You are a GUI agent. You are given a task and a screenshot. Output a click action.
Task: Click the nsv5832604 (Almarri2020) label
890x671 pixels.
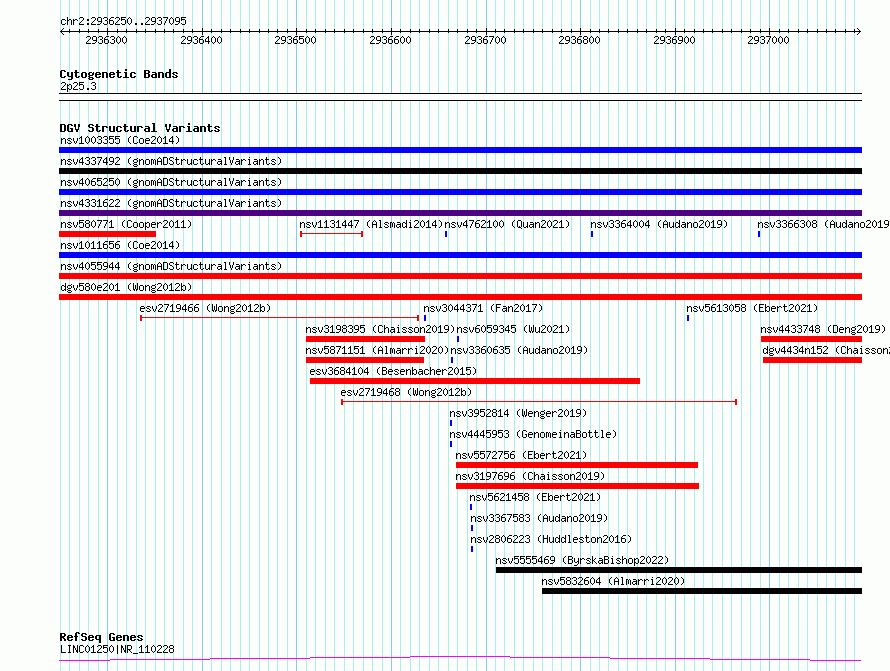(x=613, y=581)
